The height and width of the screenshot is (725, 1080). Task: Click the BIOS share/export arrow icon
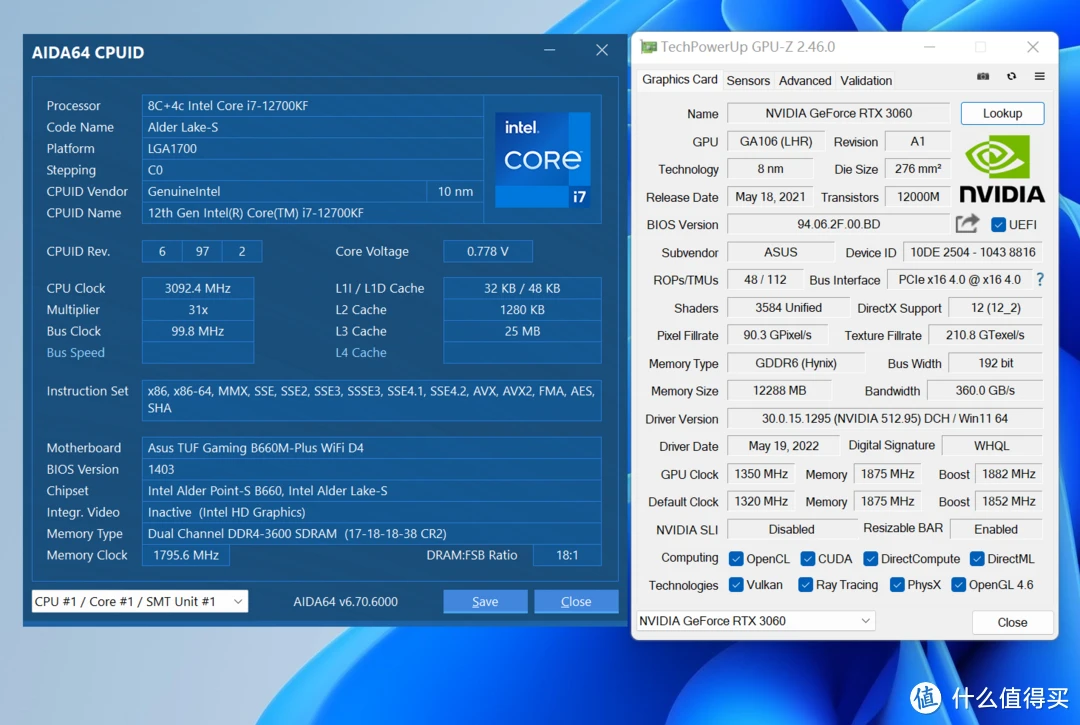click(x=967, y=224)
